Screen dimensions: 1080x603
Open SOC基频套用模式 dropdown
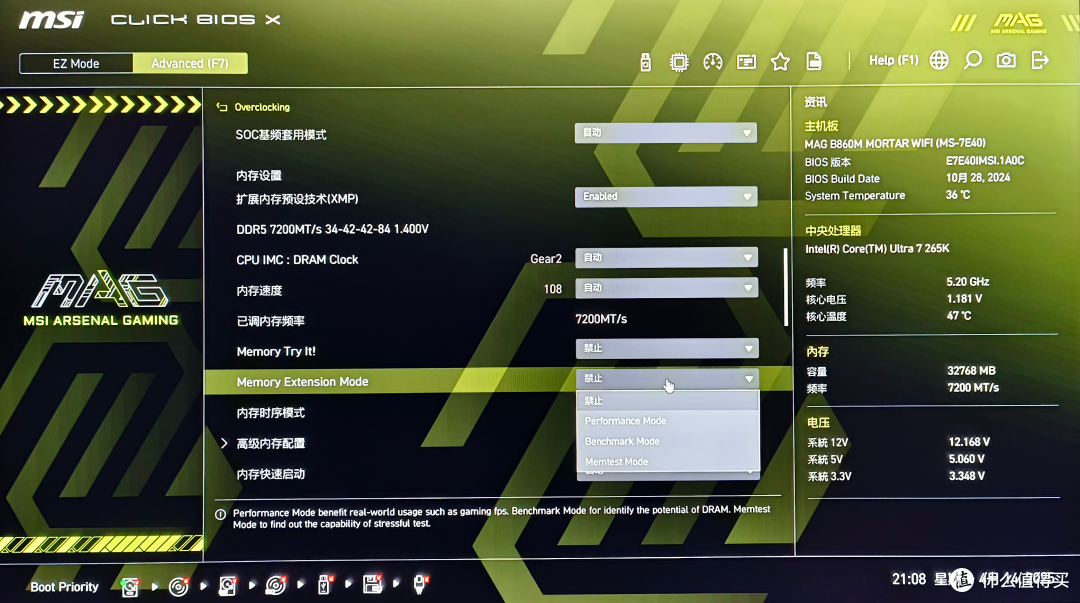coord(665,133)
